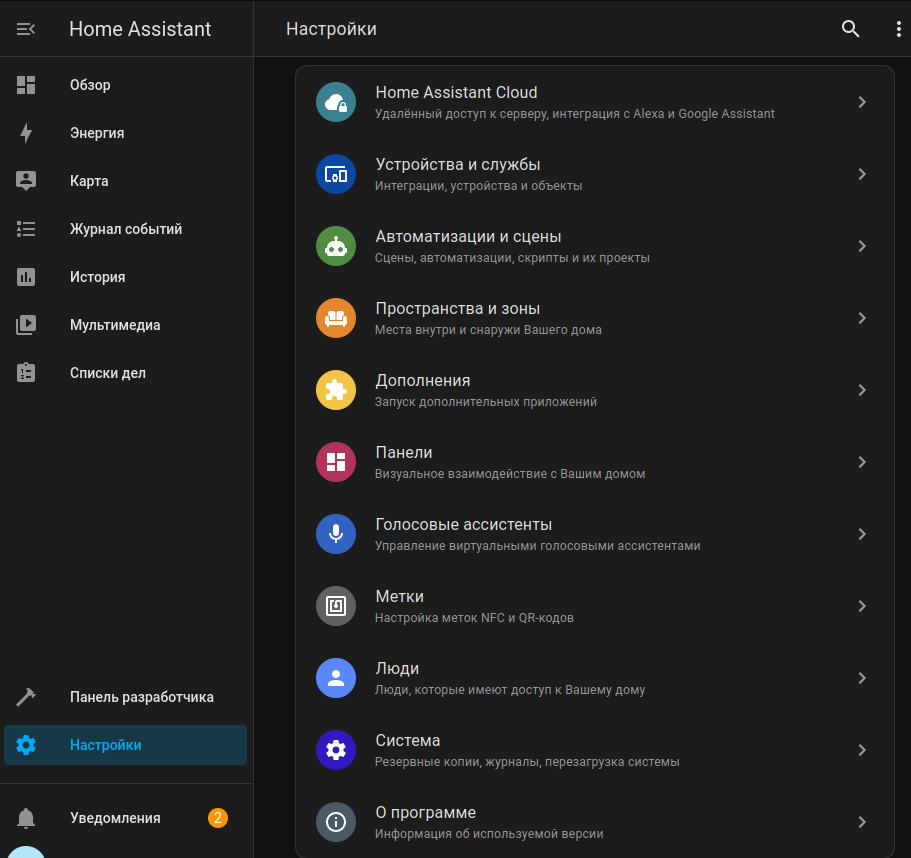Click the search magnifier icon

click(850, 29)
